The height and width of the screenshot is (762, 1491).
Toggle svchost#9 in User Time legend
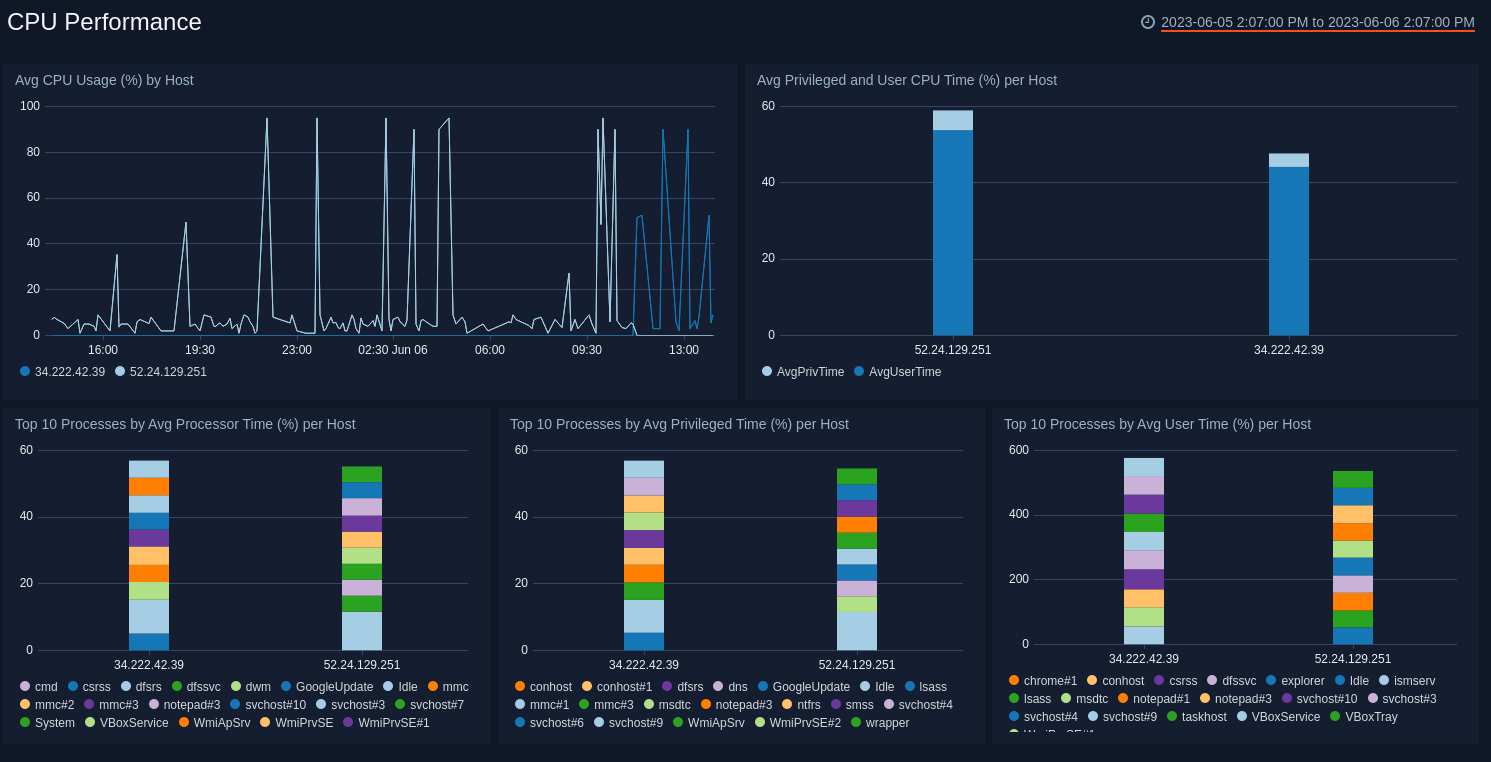pos(1122,717)
